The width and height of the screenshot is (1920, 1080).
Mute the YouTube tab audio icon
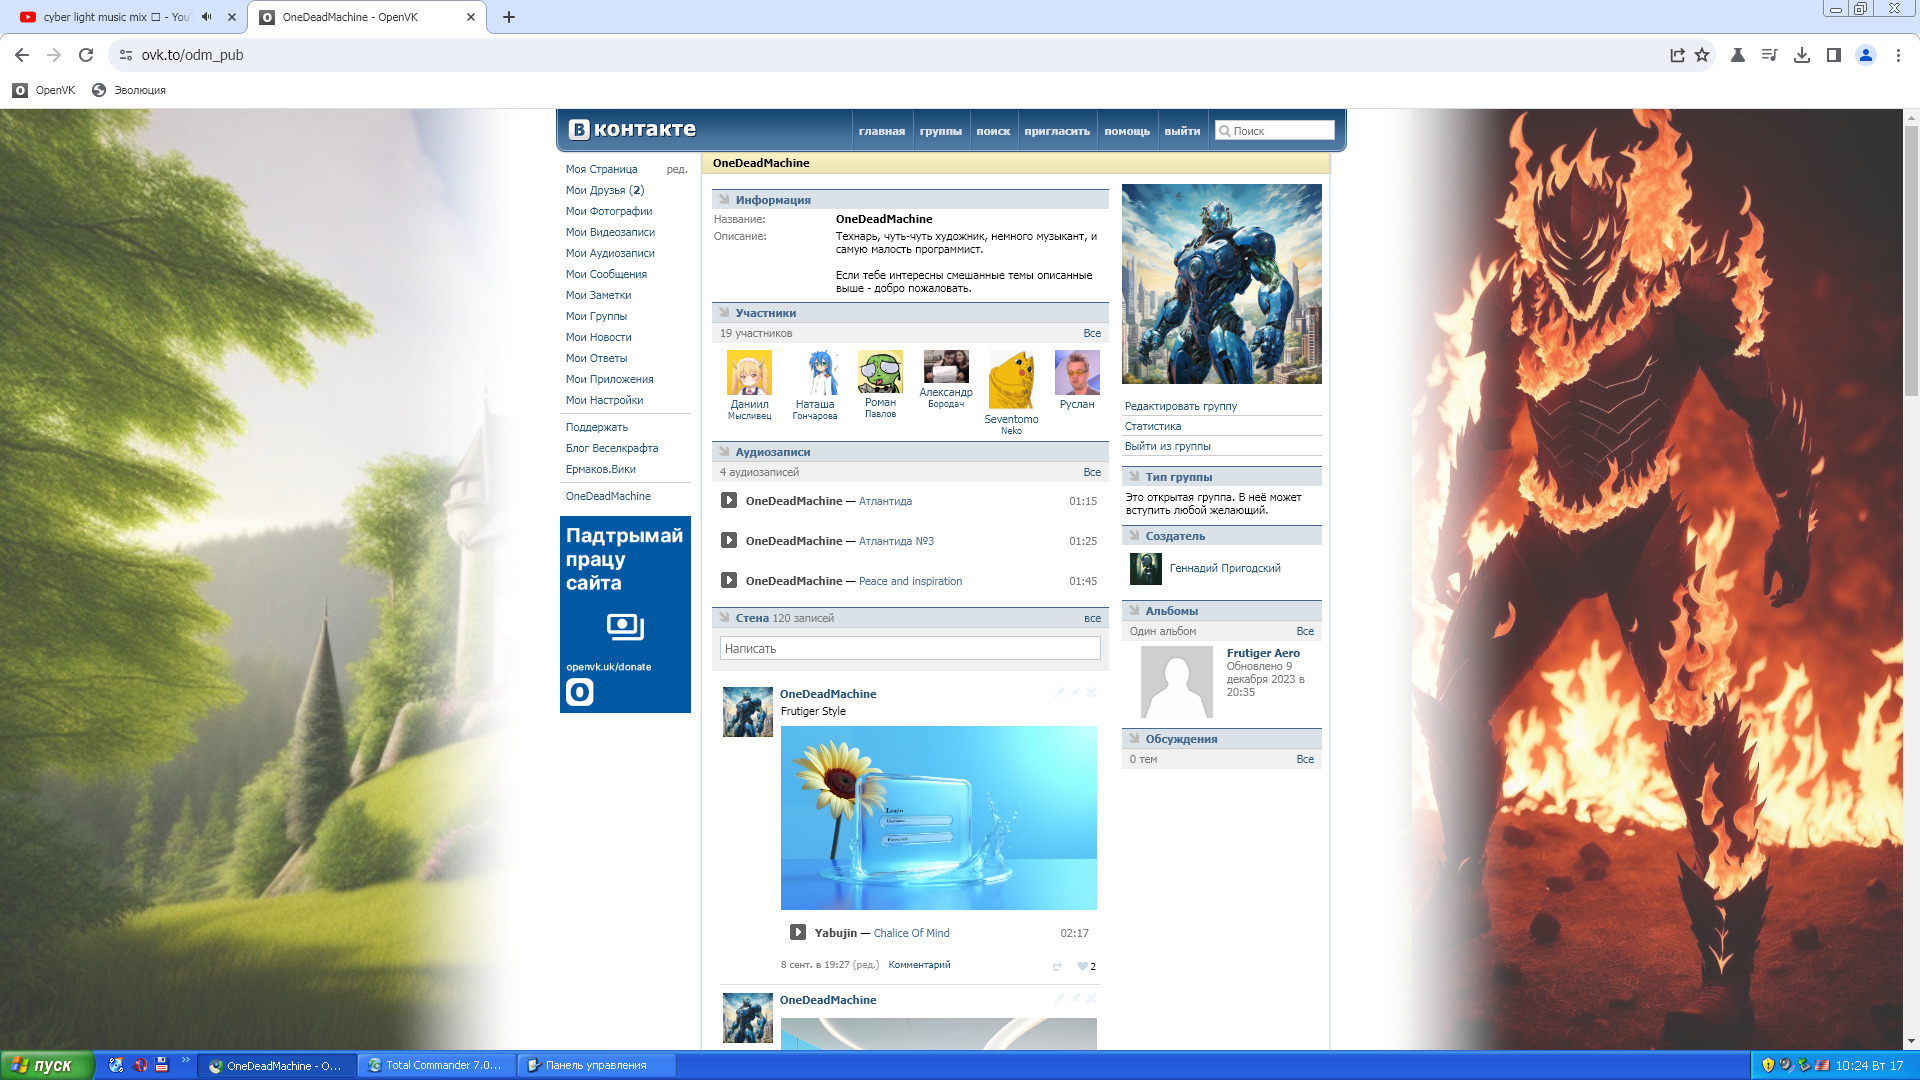(207, 17)
